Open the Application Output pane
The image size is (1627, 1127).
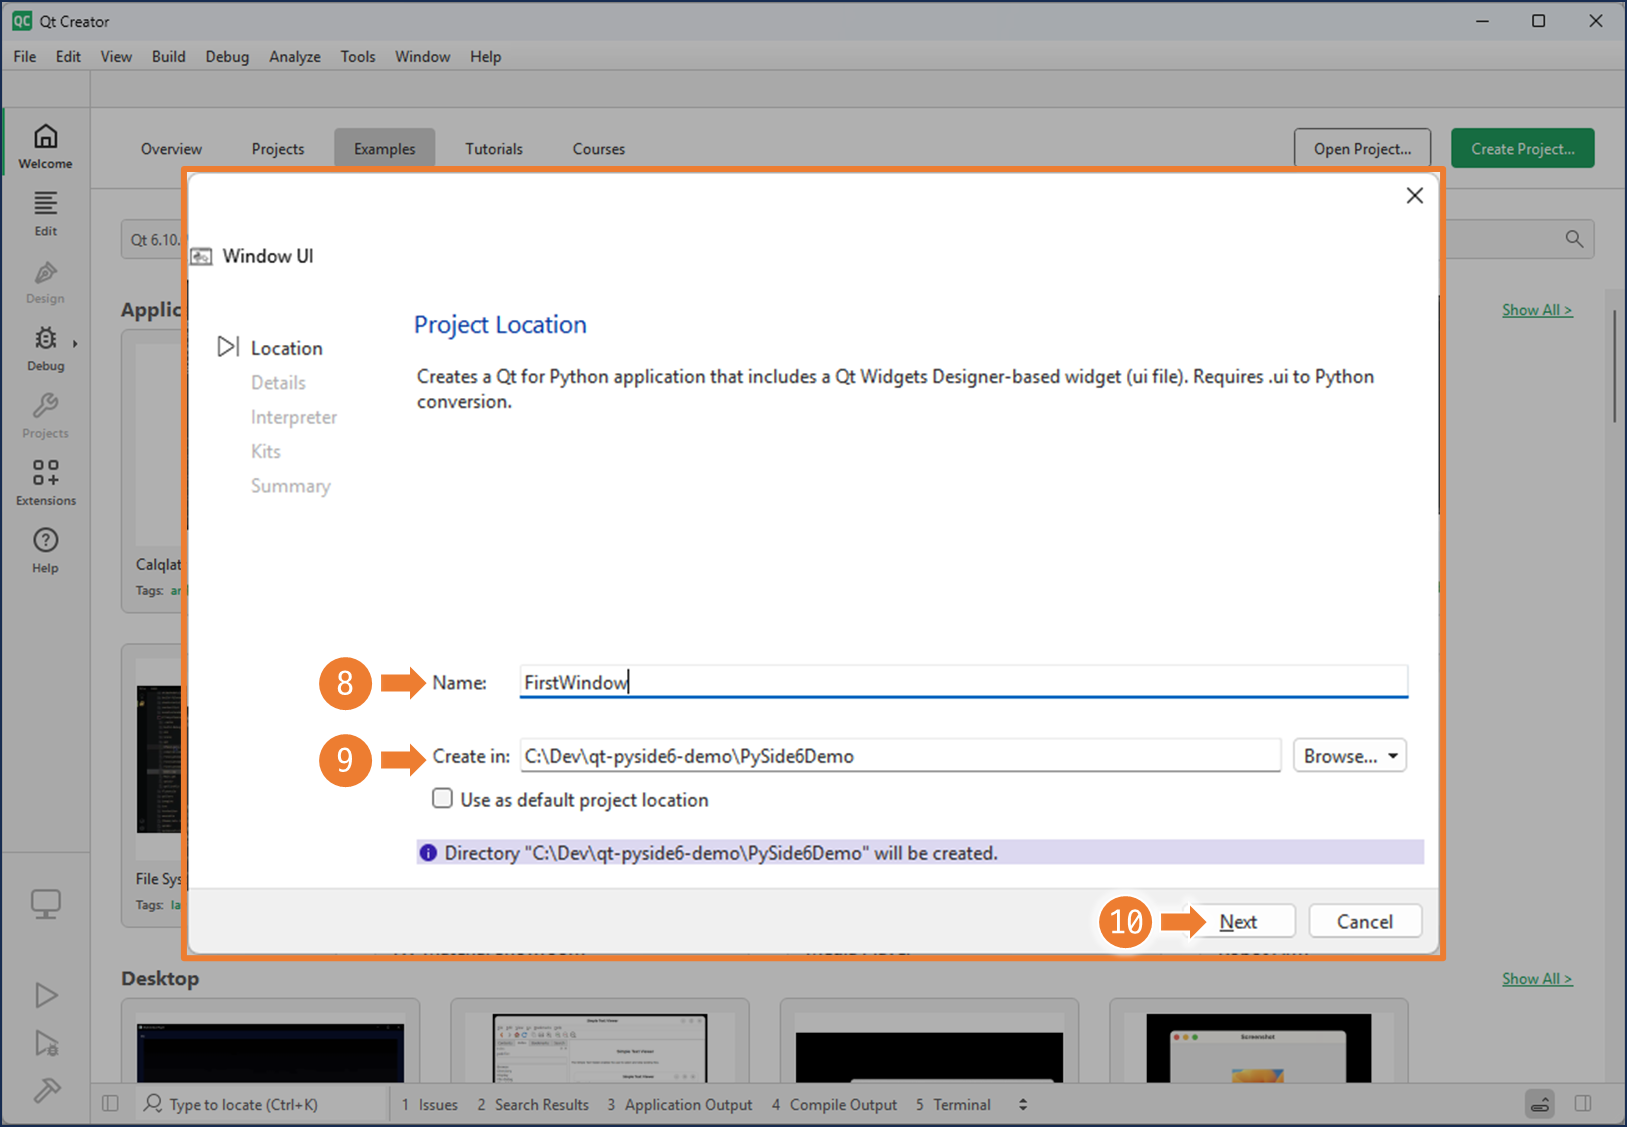[x=680, y=1104]
